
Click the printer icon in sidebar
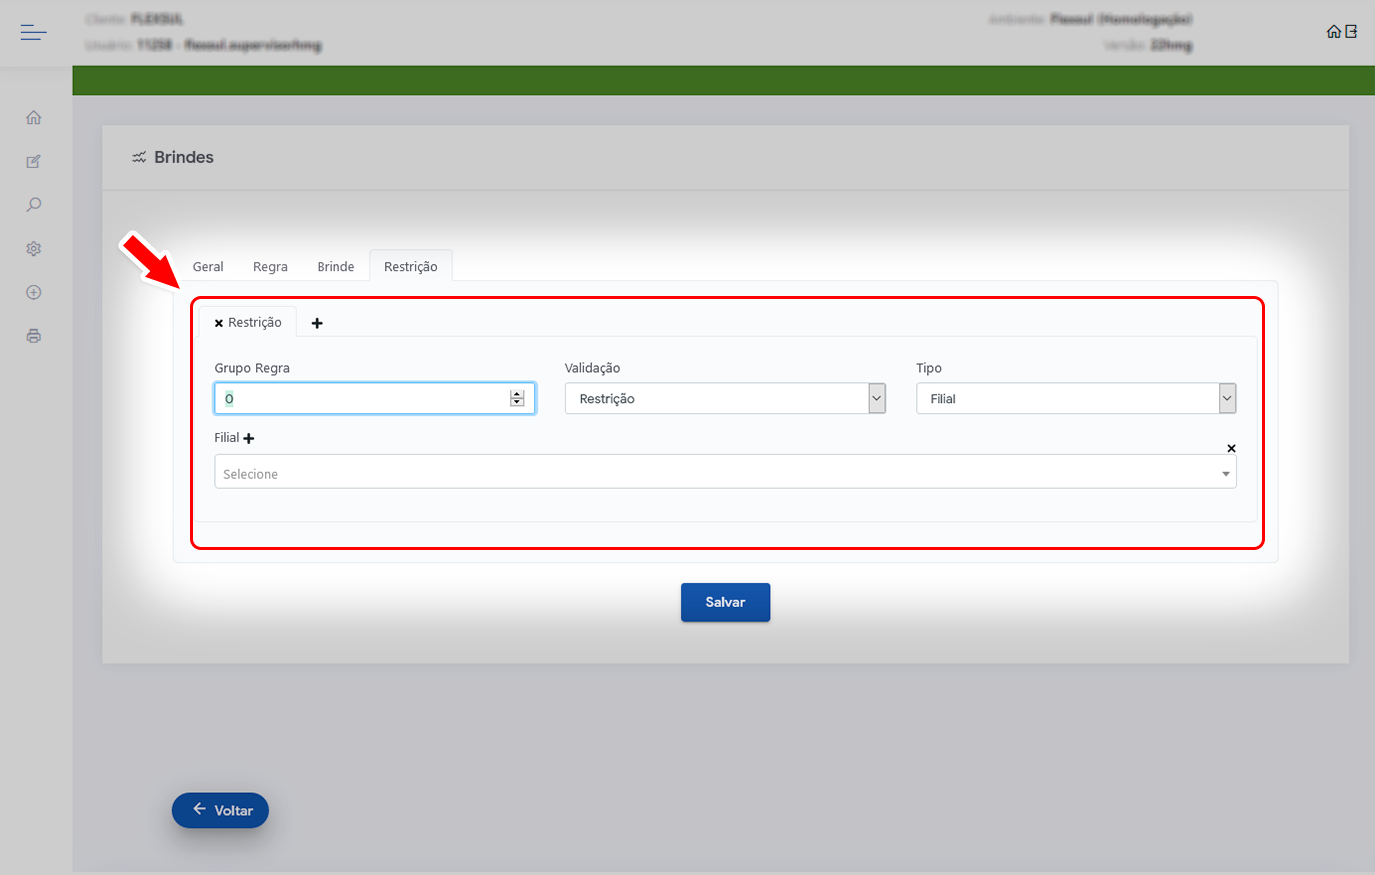pyautogui.click(x=34, y=336)
